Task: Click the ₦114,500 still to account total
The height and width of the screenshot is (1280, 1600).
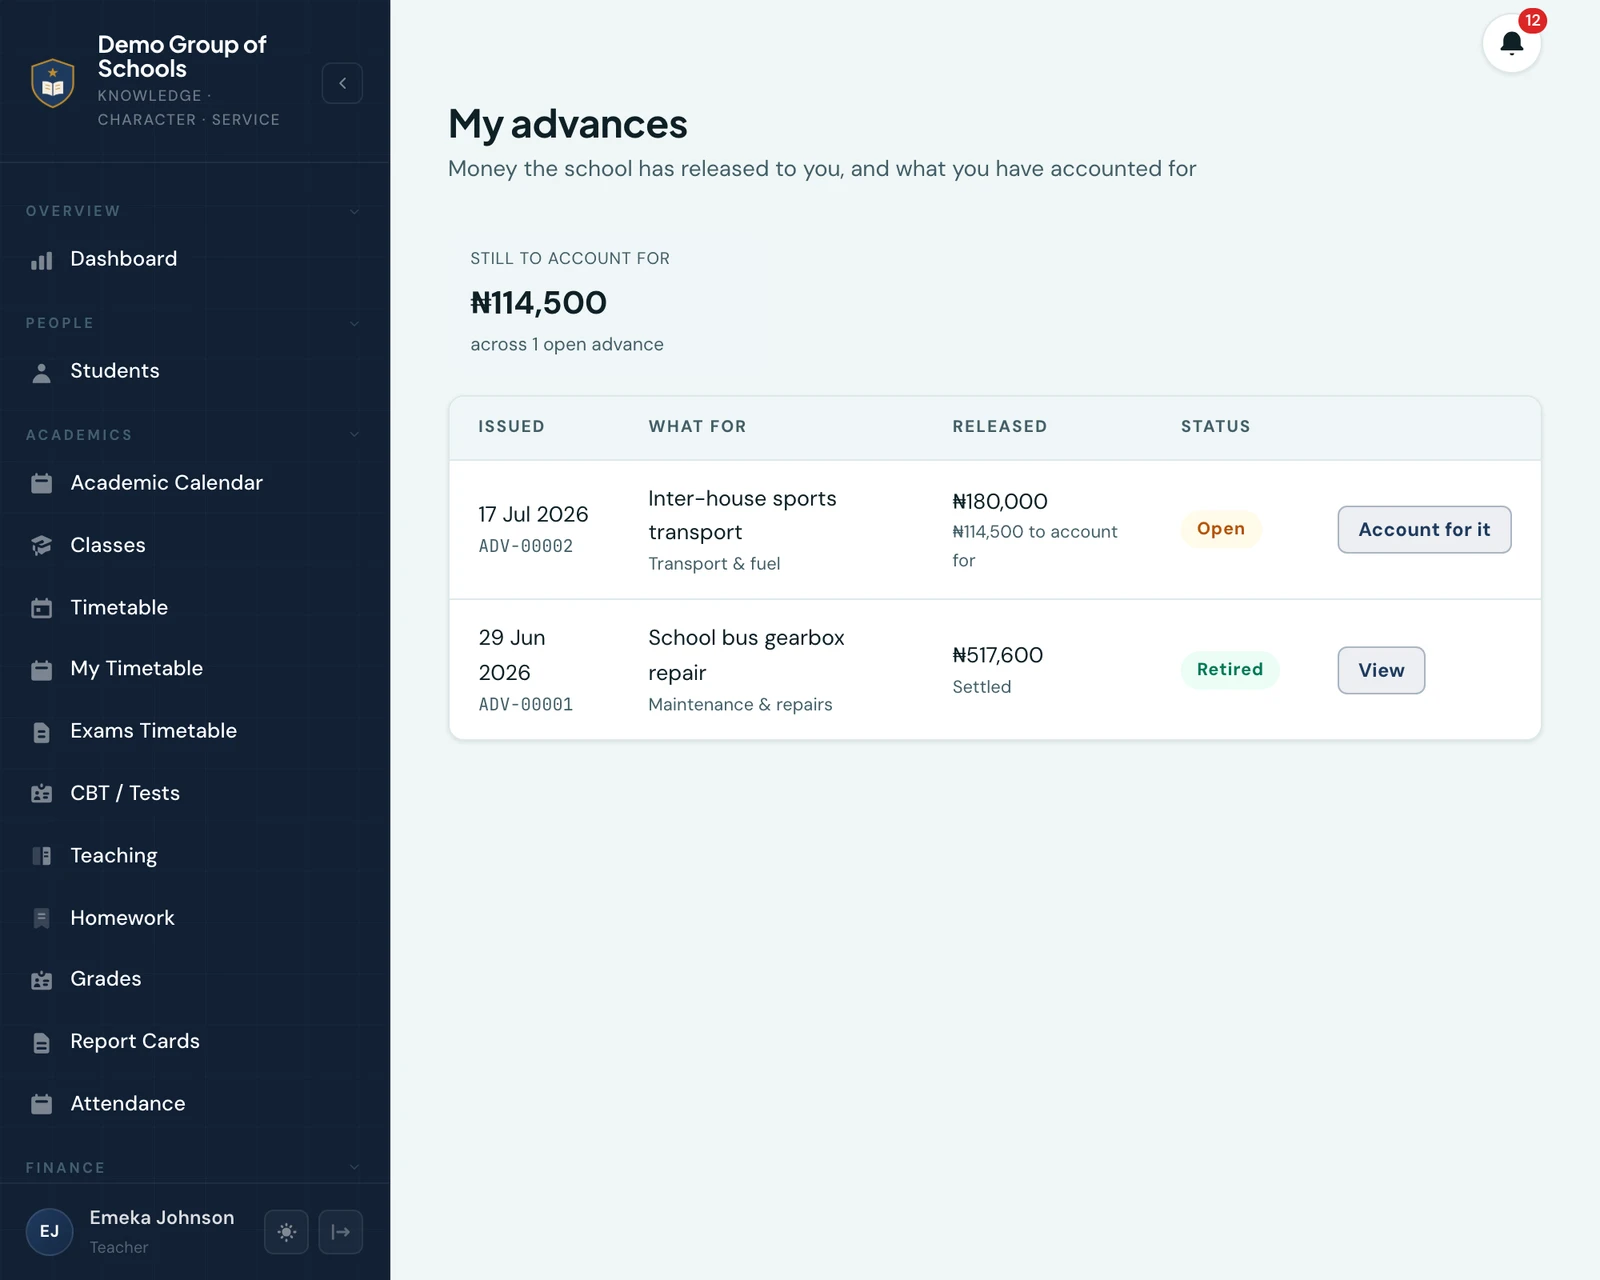Action: click(538, 302)
